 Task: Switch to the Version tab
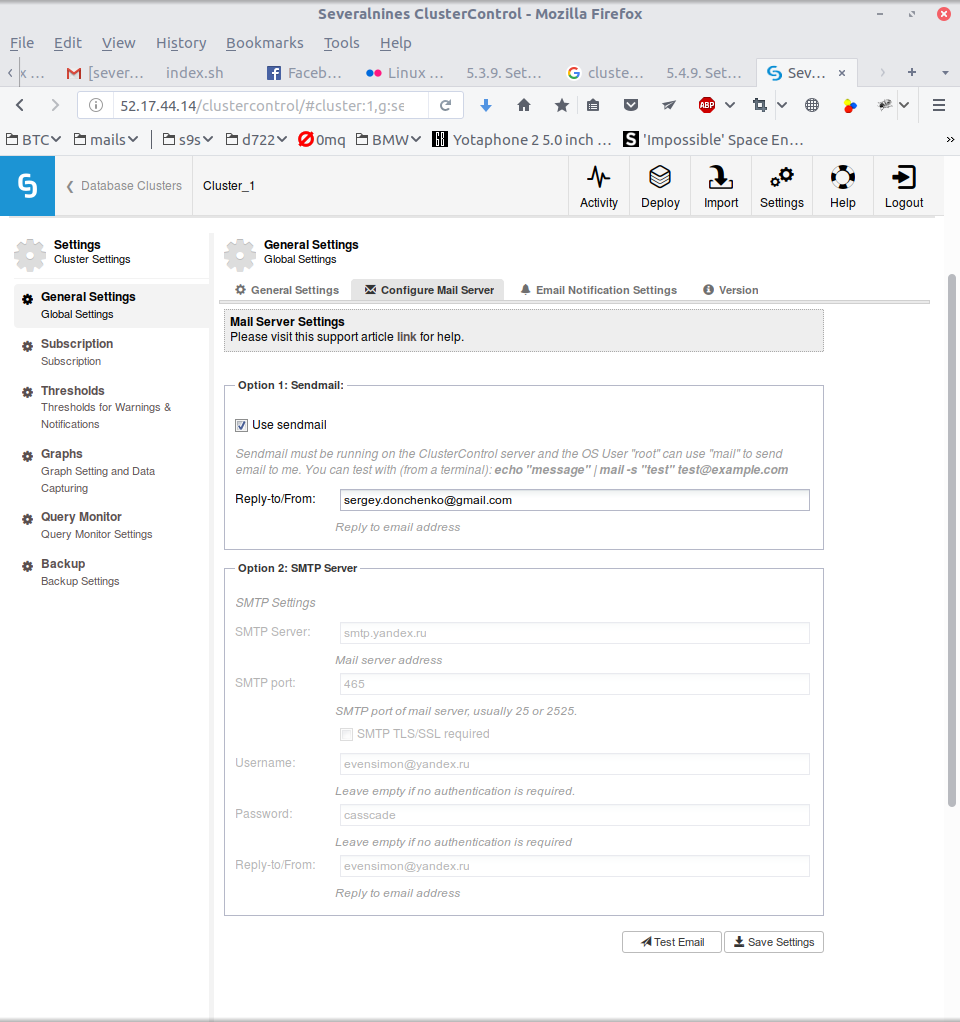731,290
